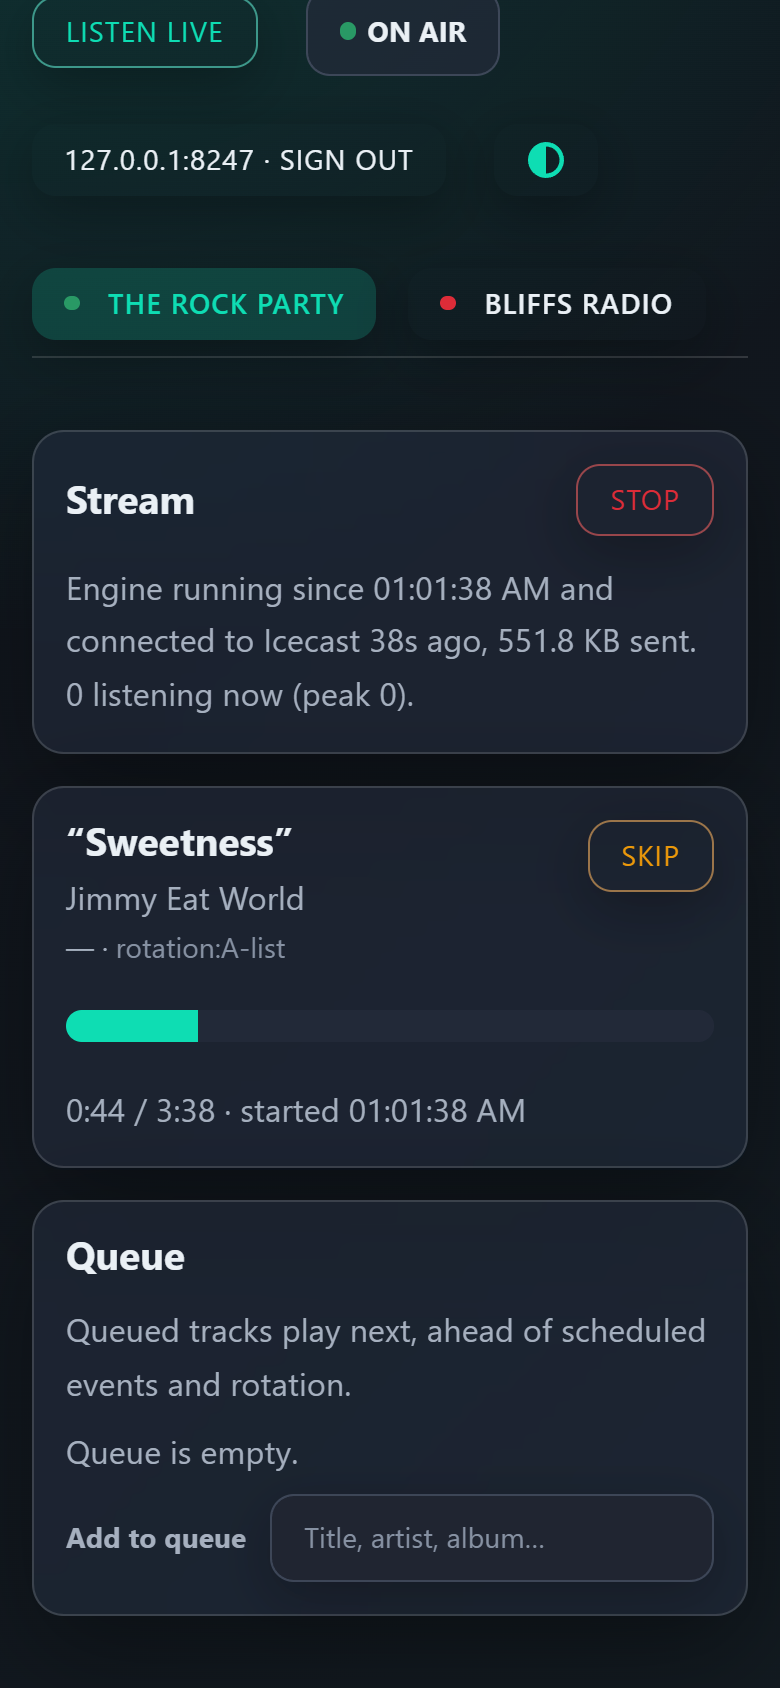Click the green dot in ON AIR badge
Screen dimensions: 780x1688
[348, 31]
